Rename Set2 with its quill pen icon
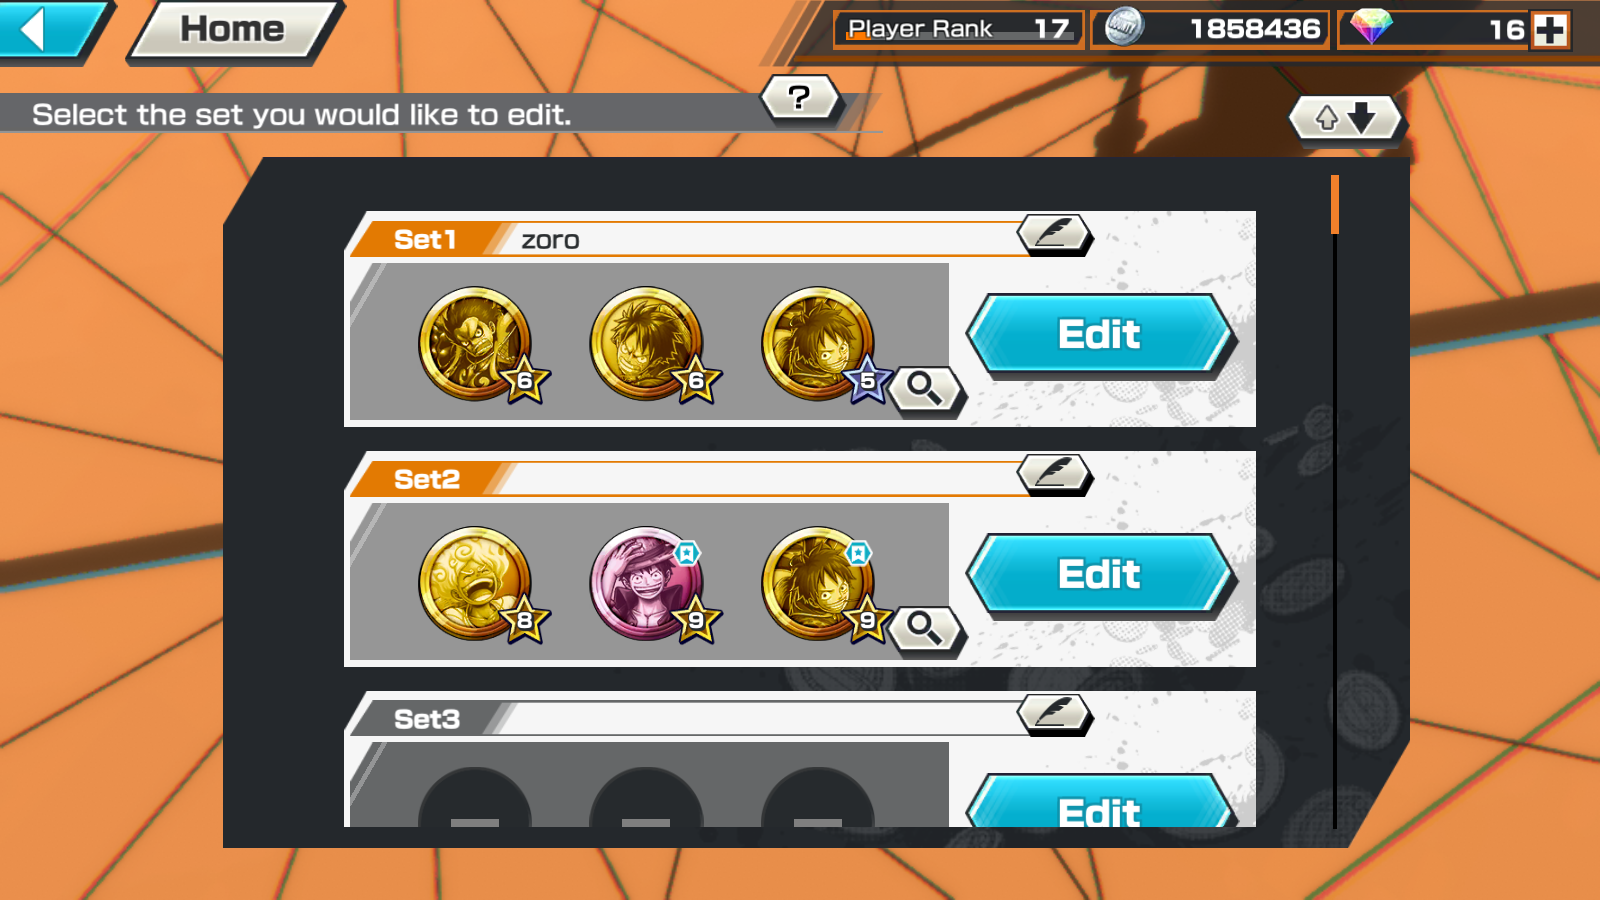Screen dimensions: 1600x900 click(x=1055, y=474)
